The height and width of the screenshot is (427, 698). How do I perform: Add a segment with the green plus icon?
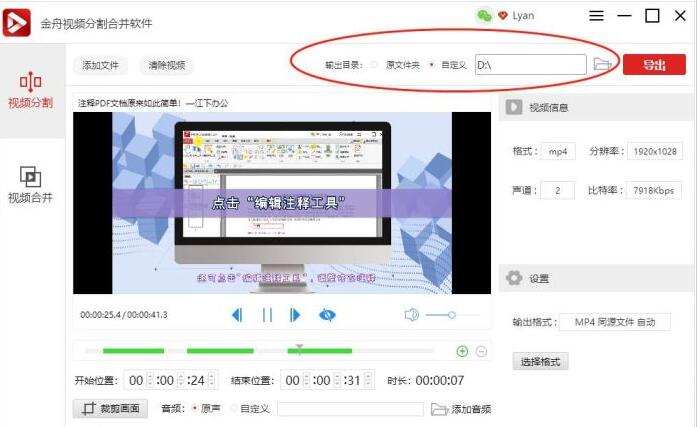[x=462, y=351]
